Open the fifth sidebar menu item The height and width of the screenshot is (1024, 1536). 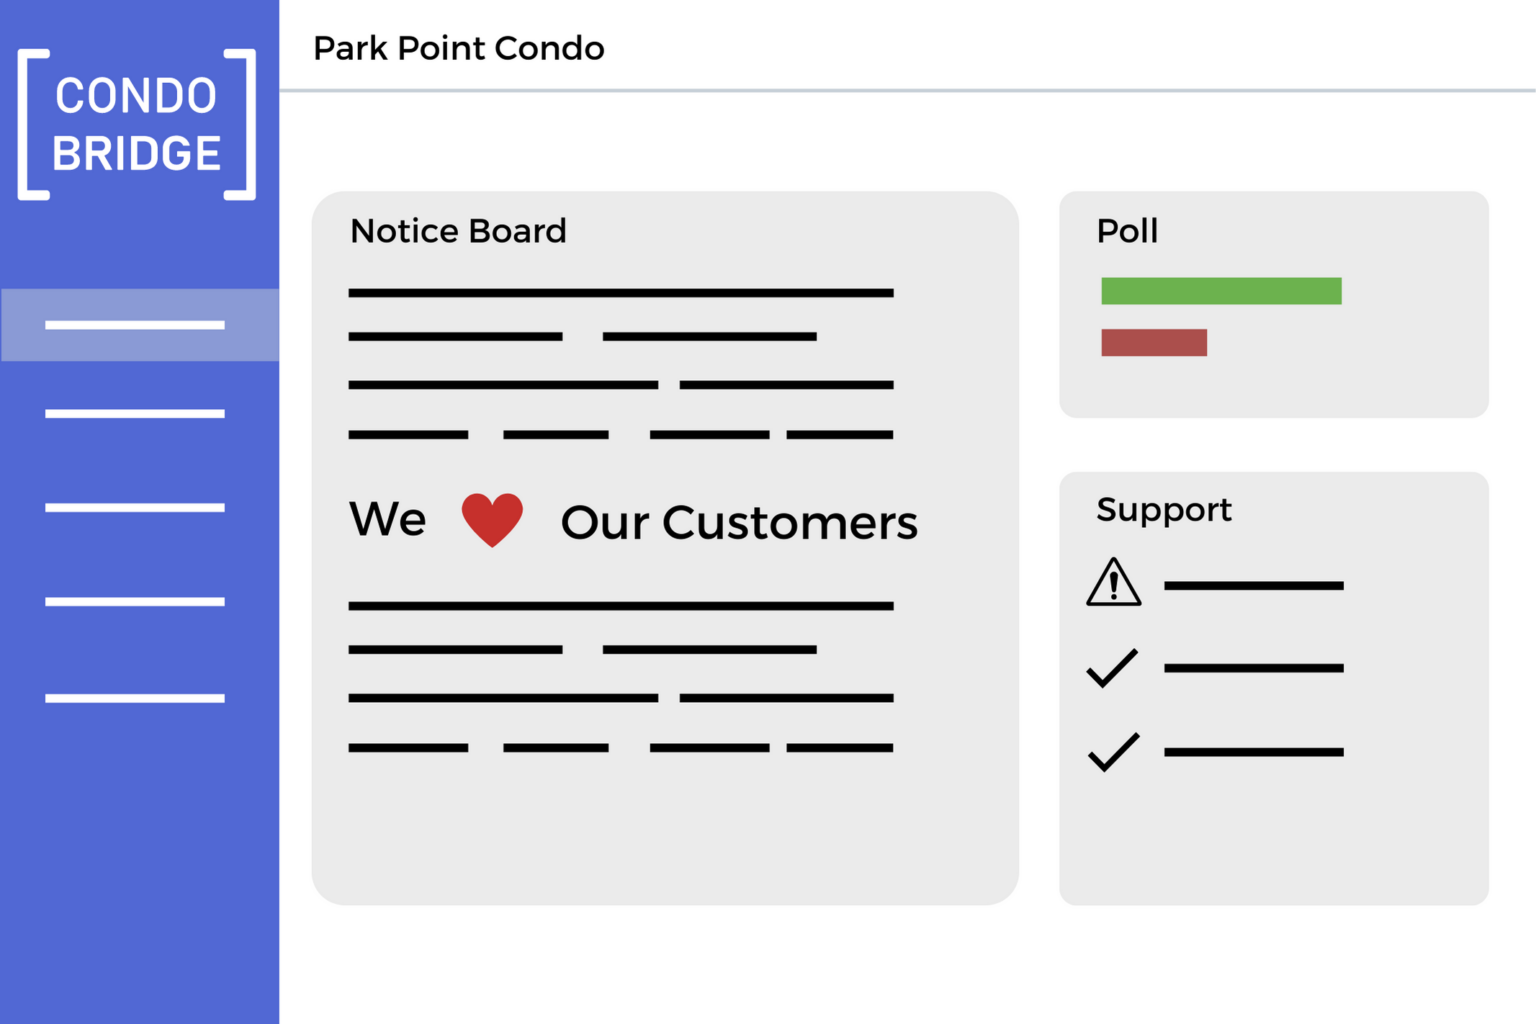click(x=135, y=698)
